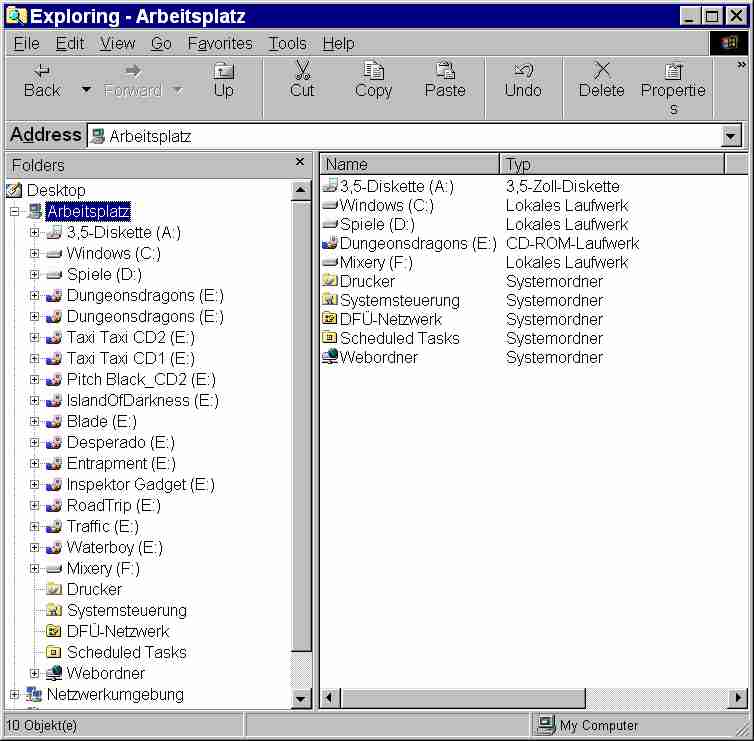The image size is (754, 741).
Task: Click the Up folder toolbar icon
Action: (x=224, y=71)
